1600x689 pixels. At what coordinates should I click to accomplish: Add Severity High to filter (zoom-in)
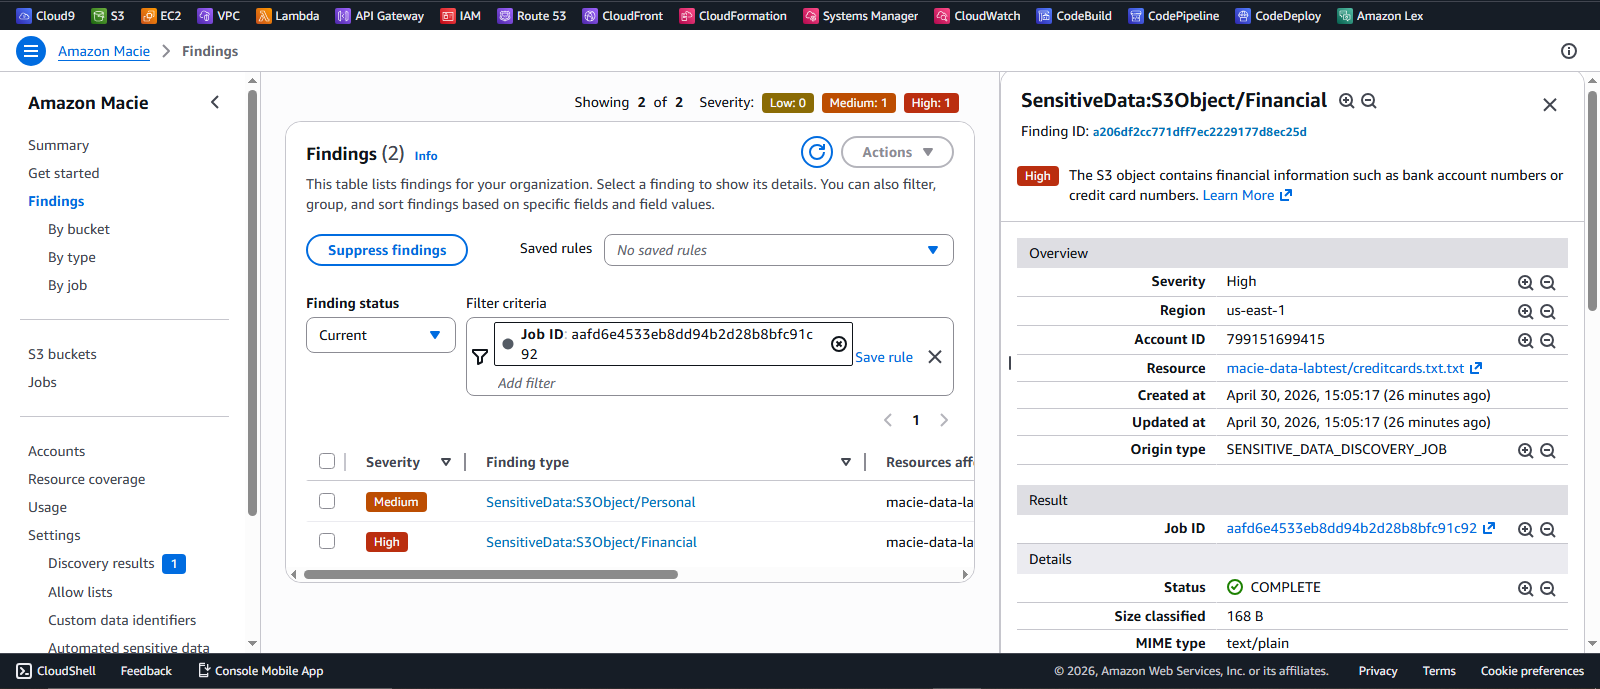pyautogui.click(x=1525, y=283)
